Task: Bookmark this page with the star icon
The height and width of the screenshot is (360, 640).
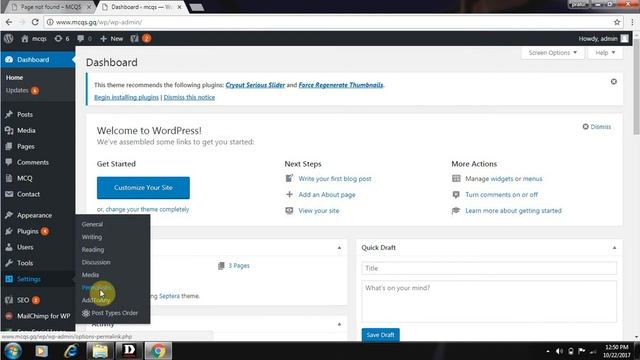Action: [617, 22]
